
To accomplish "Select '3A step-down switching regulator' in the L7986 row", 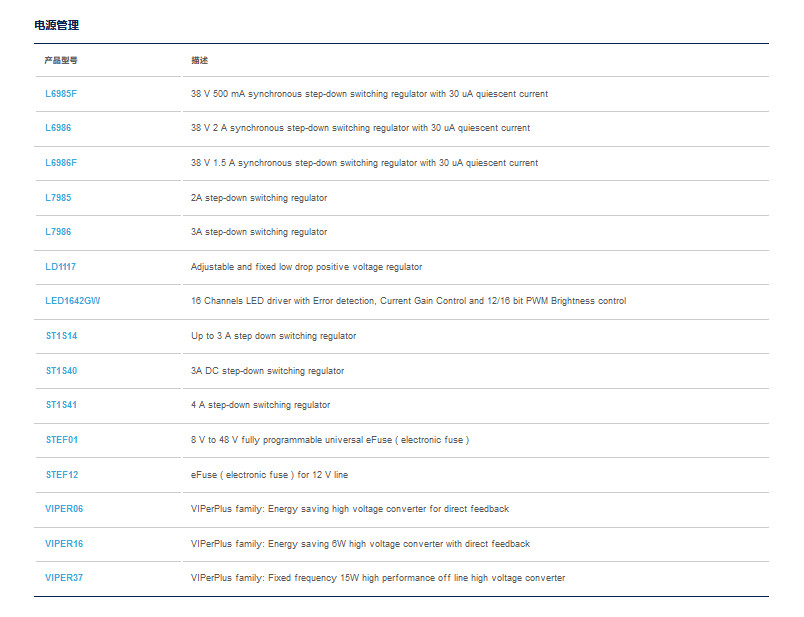I will coord(258,232).
